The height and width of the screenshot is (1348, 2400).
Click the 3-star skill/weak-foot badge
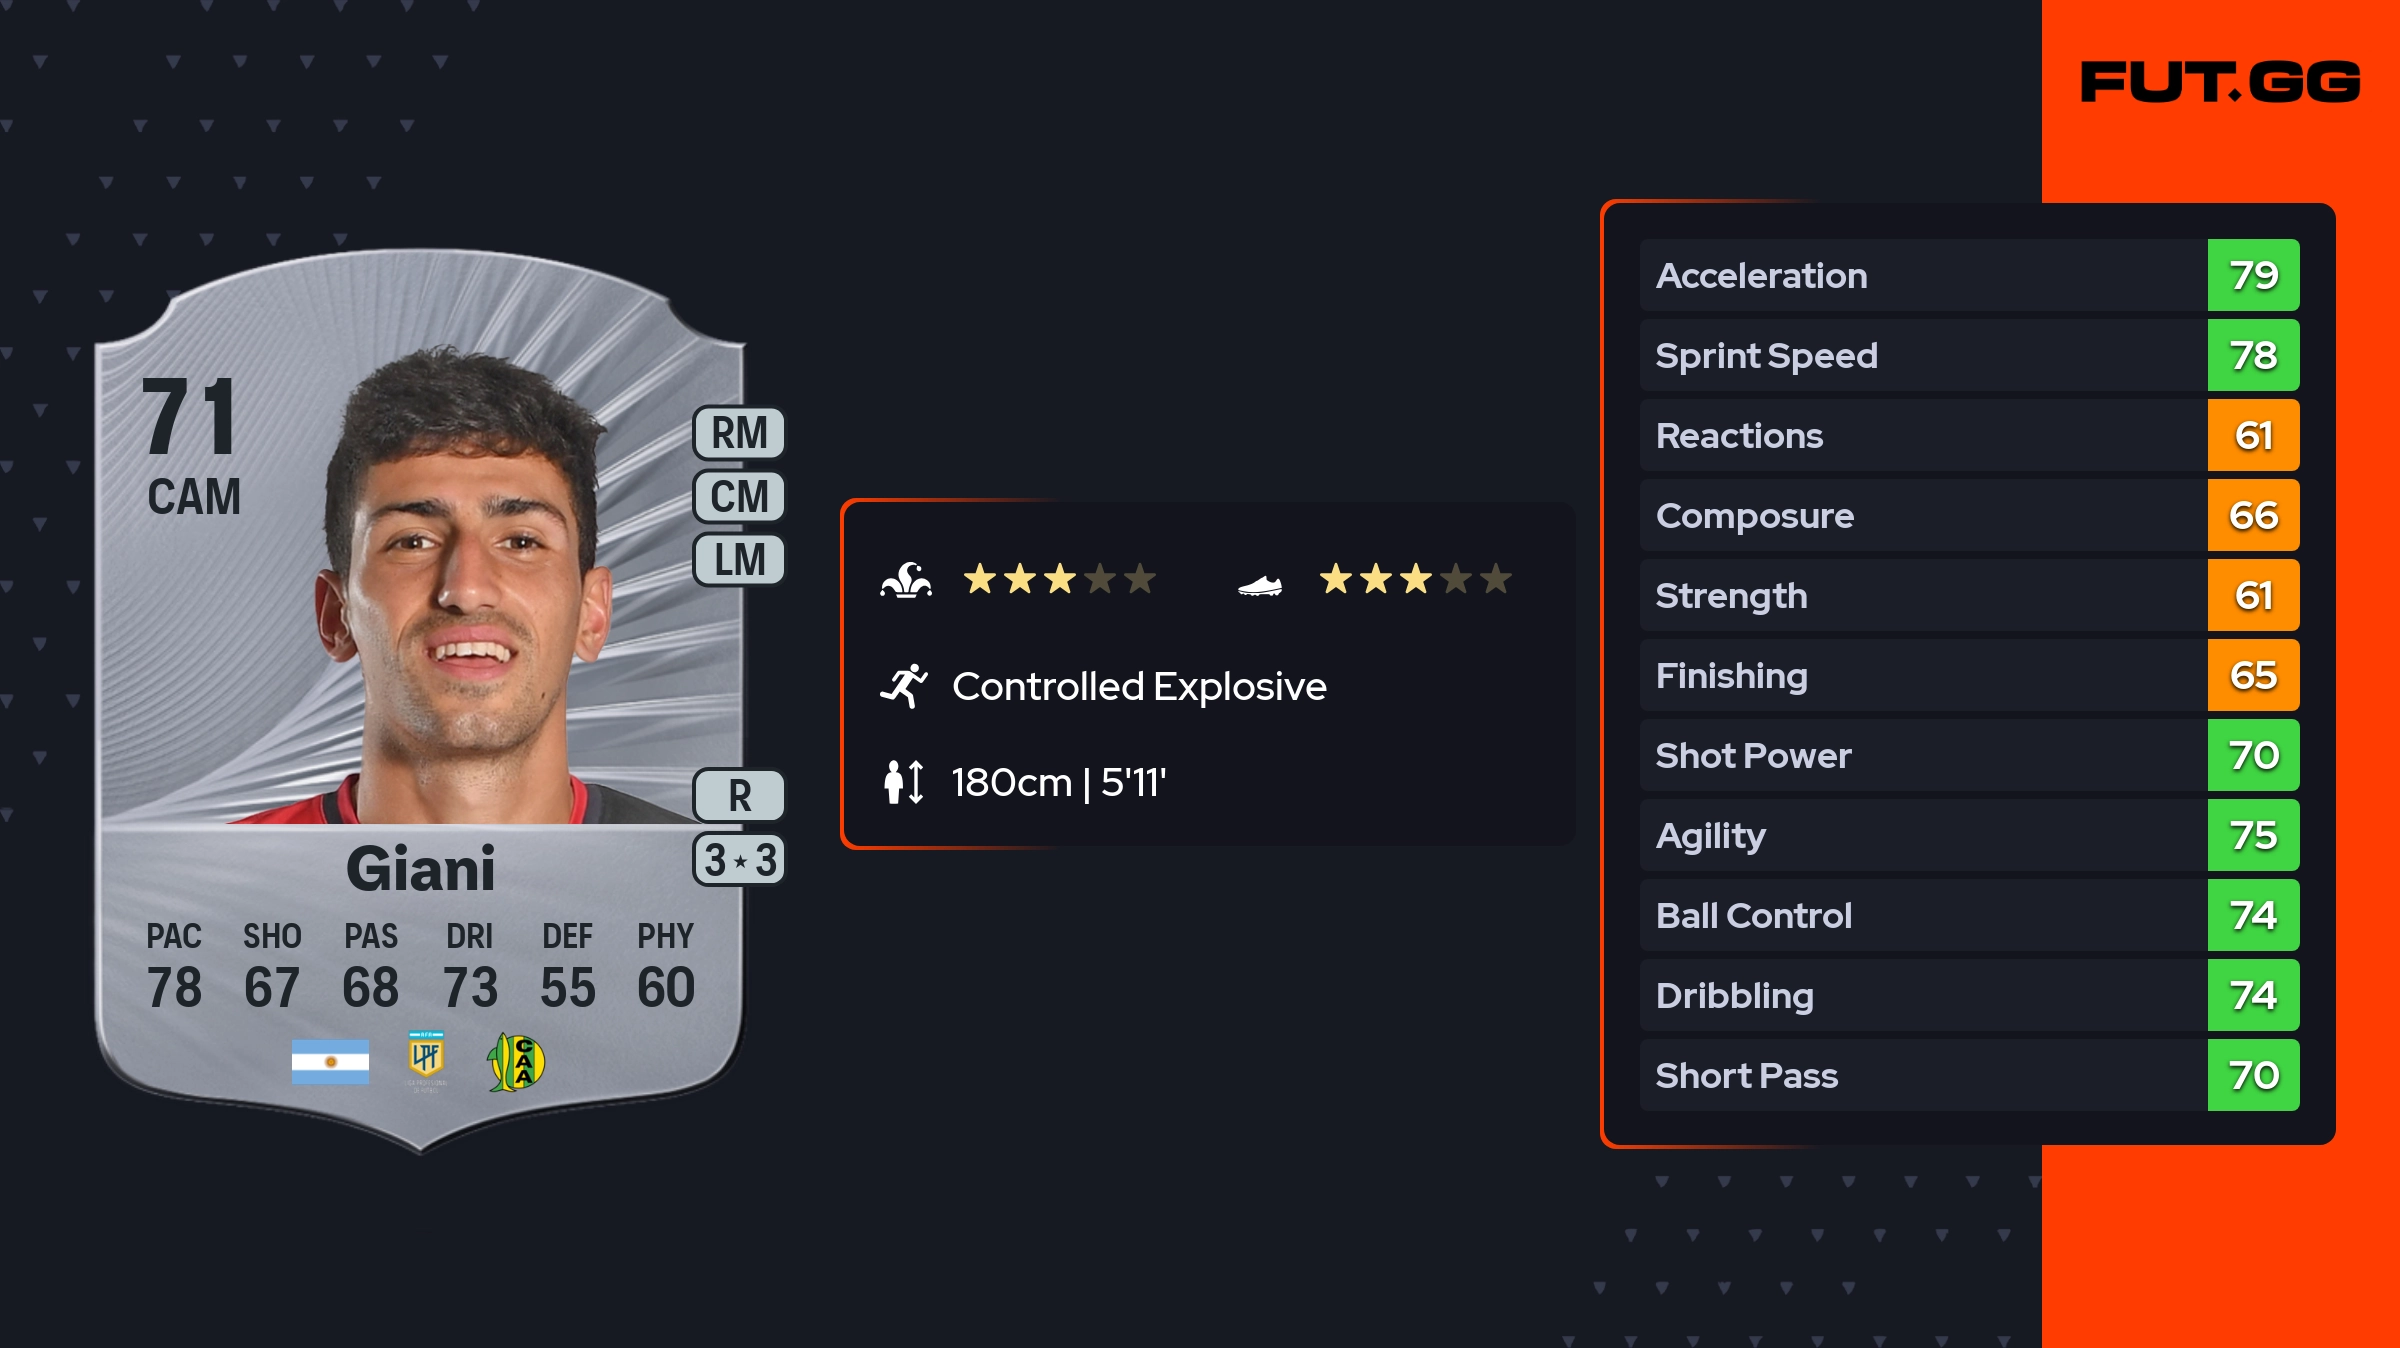pyautogui.click(x=739, y=860)
